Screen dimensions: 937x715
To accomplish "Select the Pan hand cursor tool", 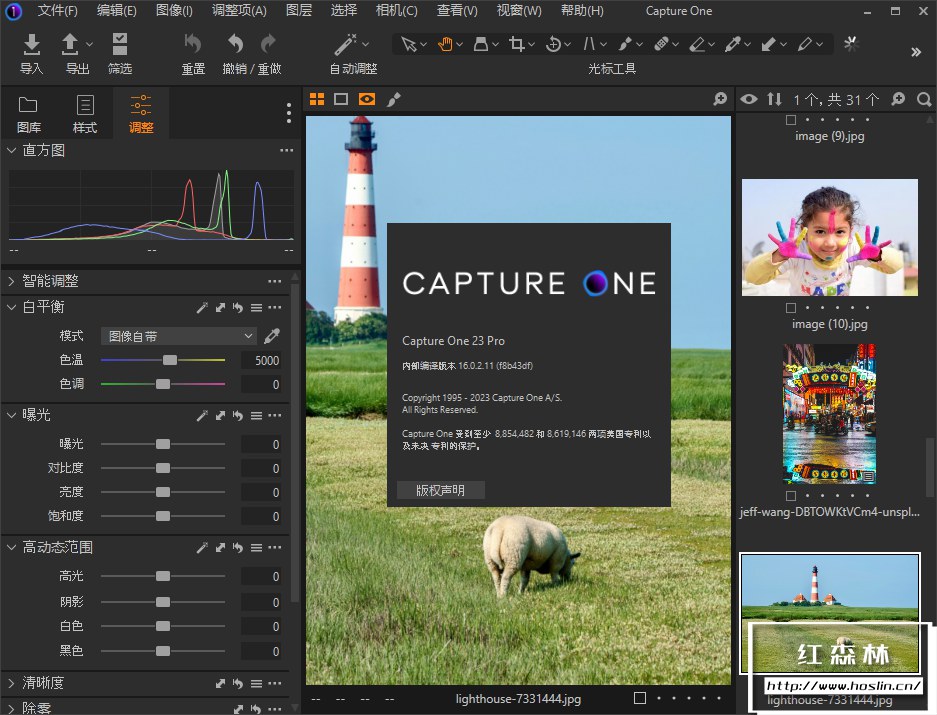I will [x=445, y=44].
